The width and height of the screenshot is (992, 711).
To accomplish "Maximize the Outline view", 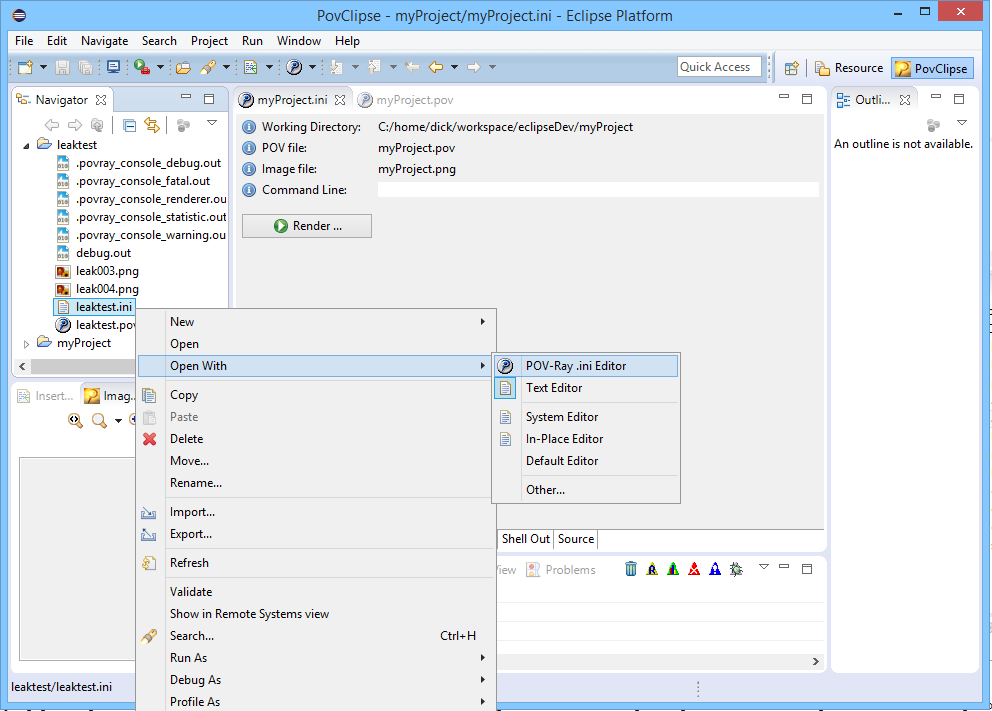I will click(959, 99).
